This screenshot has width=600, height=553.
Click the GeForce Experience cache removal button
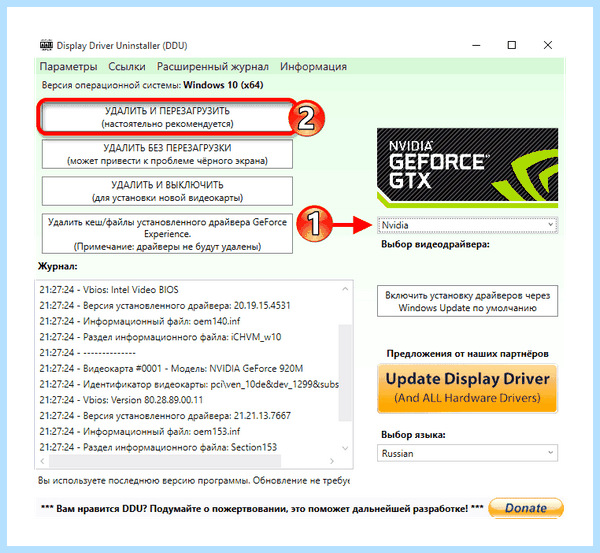coord(167,233)
